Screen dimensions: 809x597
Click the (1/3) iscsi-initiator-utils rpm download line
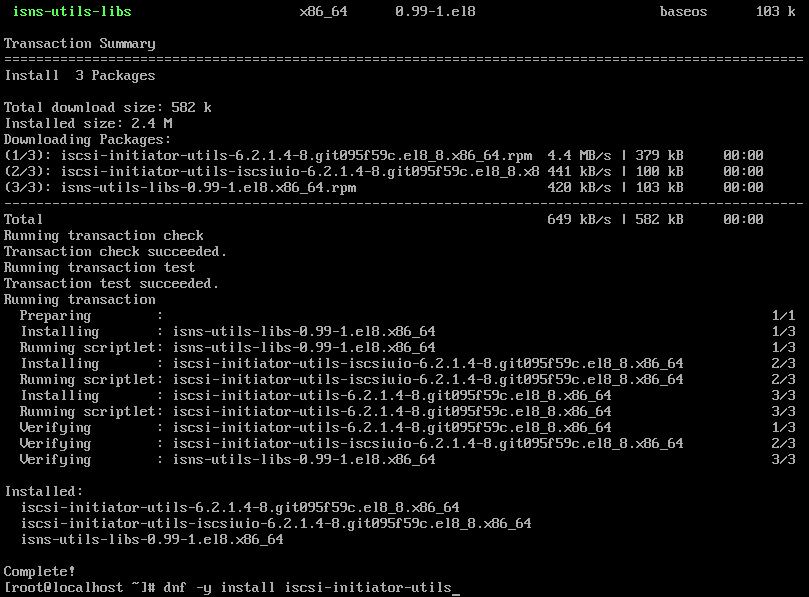coord(383,155)
